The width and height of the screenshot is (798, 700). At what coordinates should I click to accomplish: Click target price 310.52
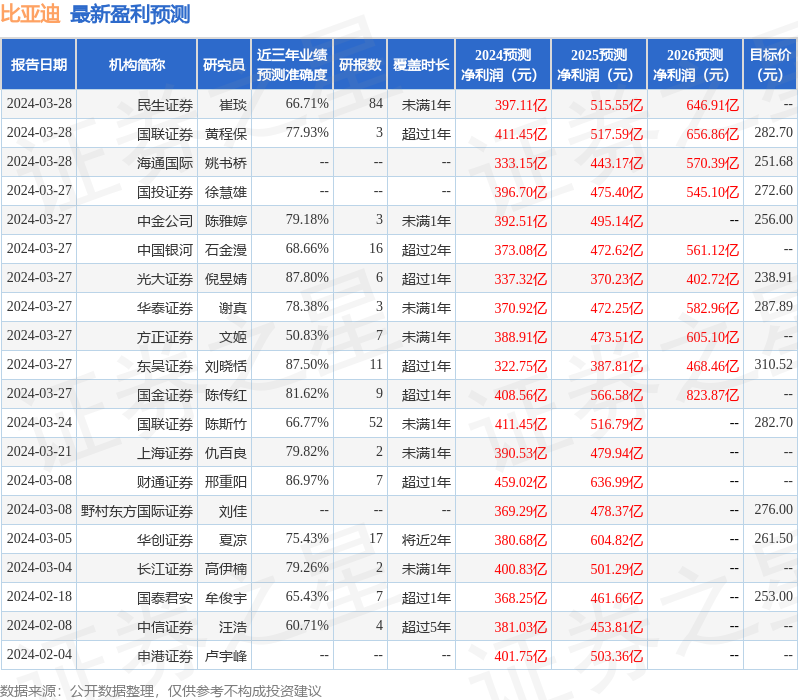click(774, 365)
